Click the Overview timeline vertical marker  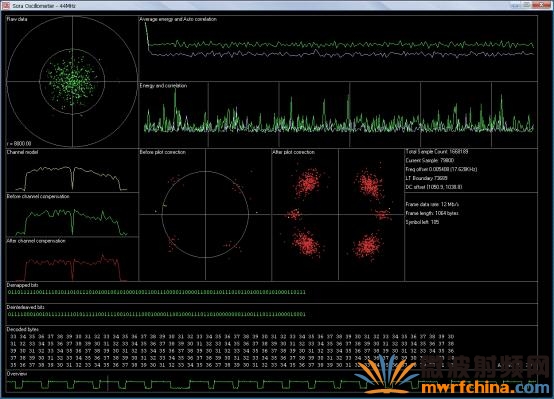click(107, 383)
